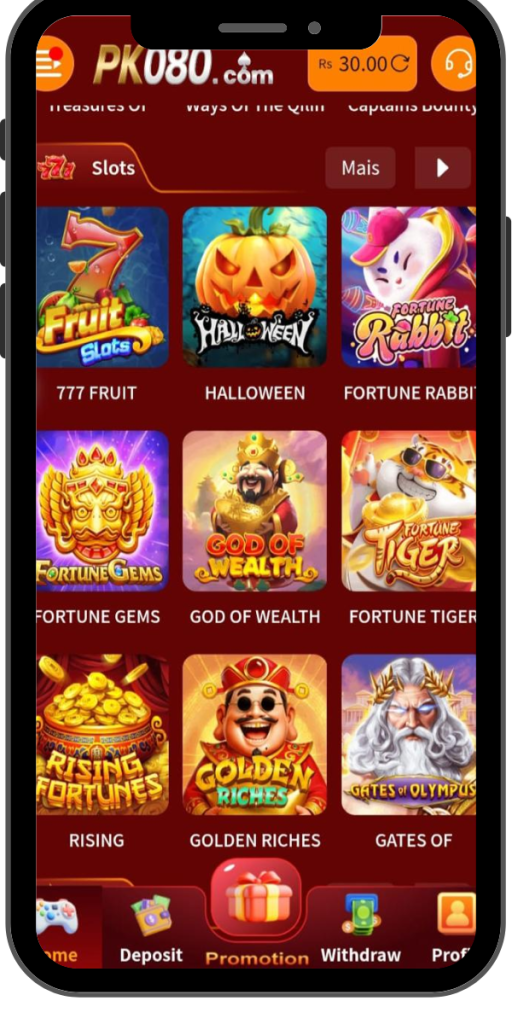The height and width of the screenshot is (1024, 512).
Task: Refresh the Rs 30.00 balance
Action: click(400, 63)
